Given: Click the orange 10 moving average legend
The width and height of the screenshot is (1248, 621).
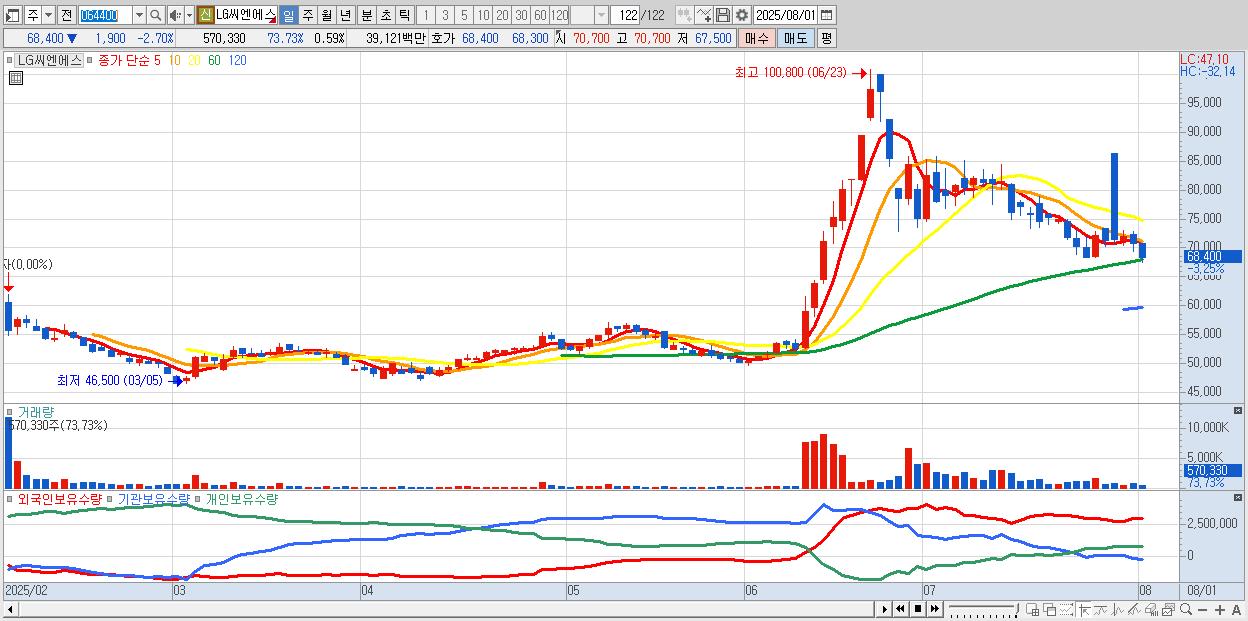Looking at the screenshot, I should click(x=175, y=60).
